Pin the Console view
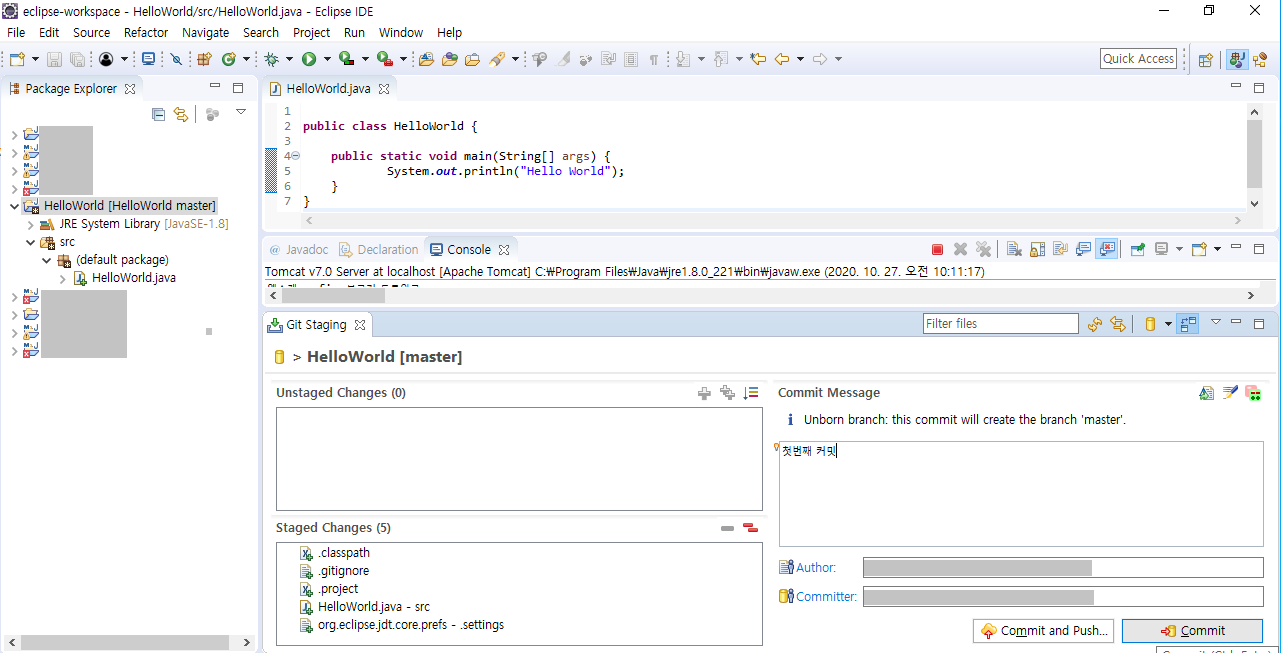 point(1138,249)
